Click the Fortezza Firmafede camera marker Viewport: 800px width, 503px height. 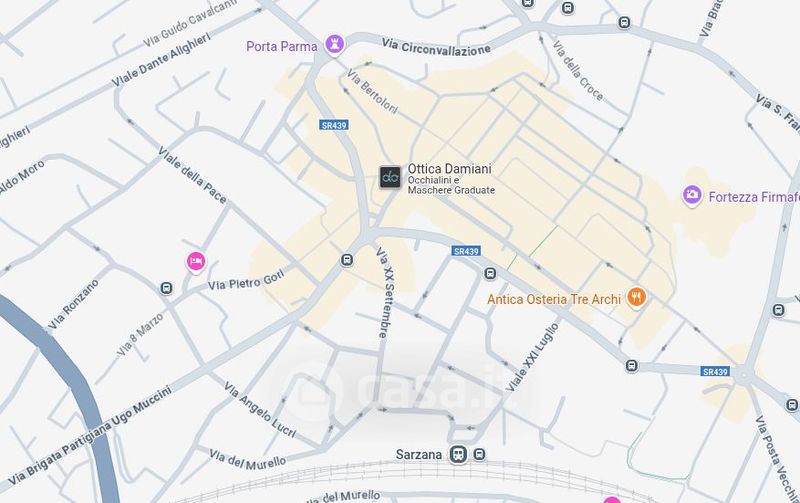(692, 195)
